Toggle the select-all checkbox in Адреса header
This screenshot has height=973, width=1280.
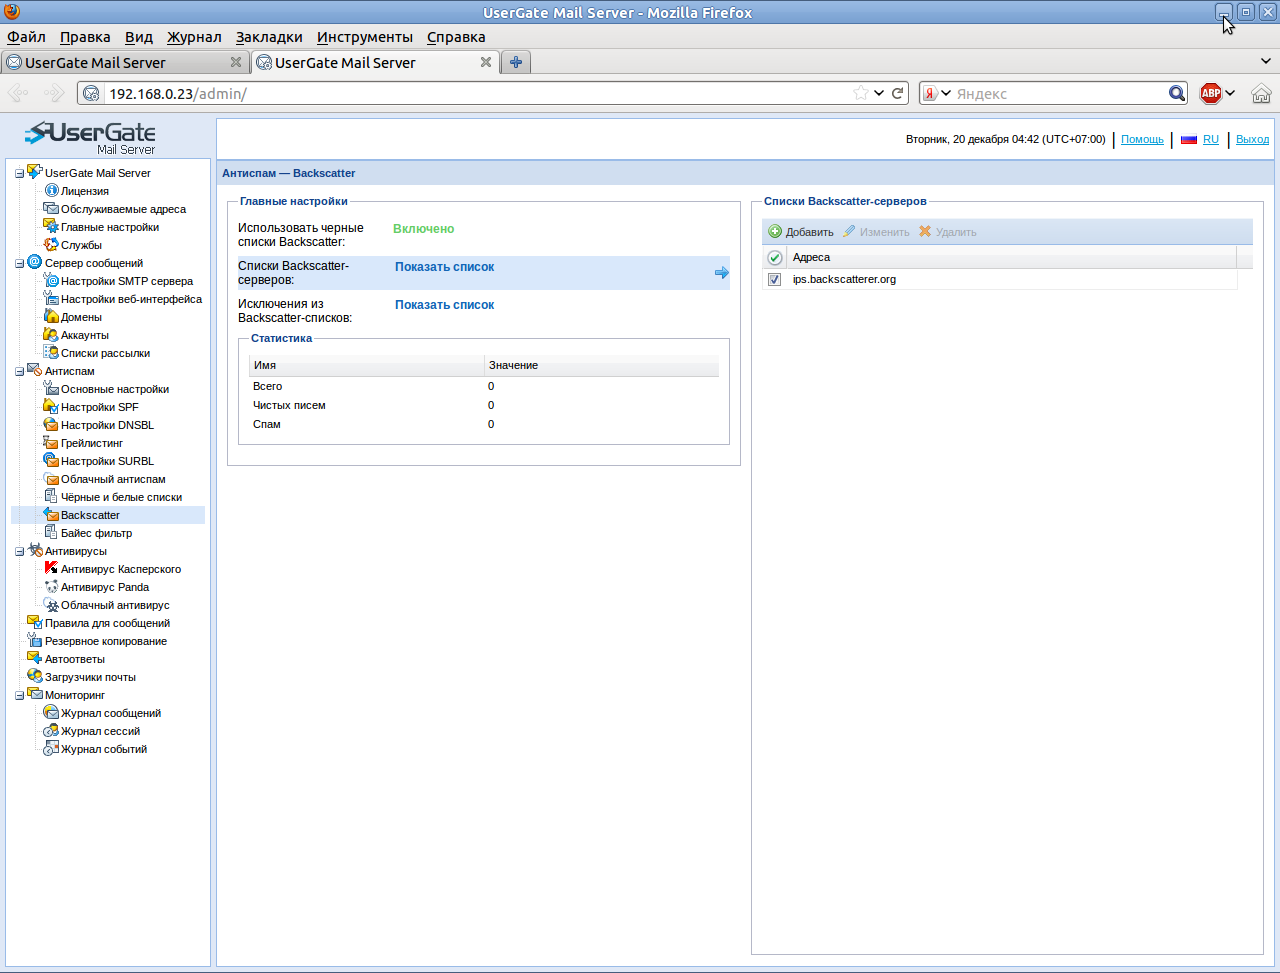click(774, 258)
